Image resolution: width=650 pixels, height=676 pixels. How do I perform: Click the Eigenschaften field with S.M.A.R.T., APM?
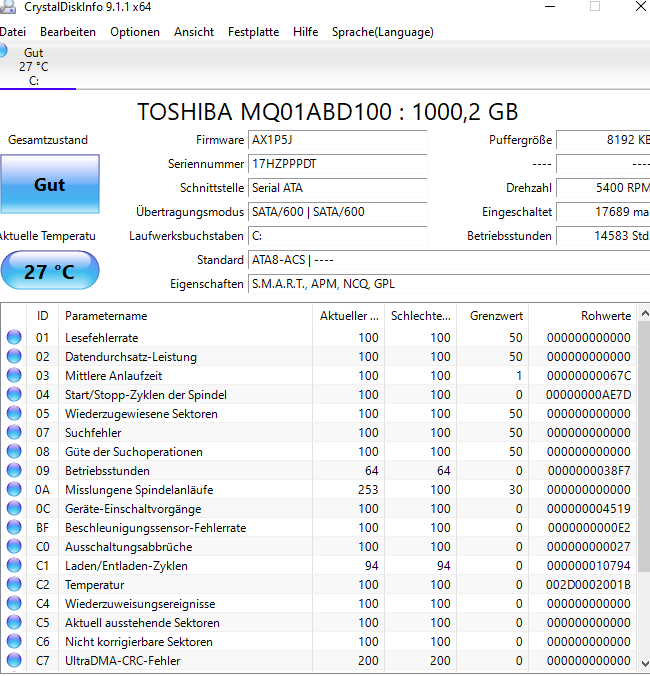tap(449, 284)
